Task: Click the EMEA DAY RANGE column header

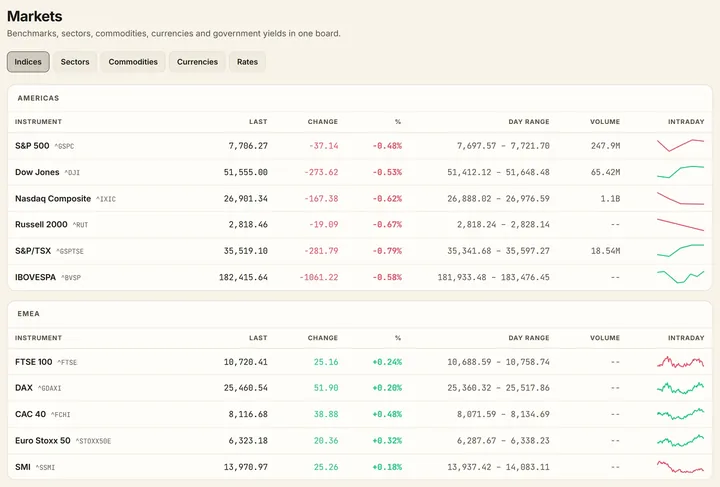Action: click(x=529, y=338)
